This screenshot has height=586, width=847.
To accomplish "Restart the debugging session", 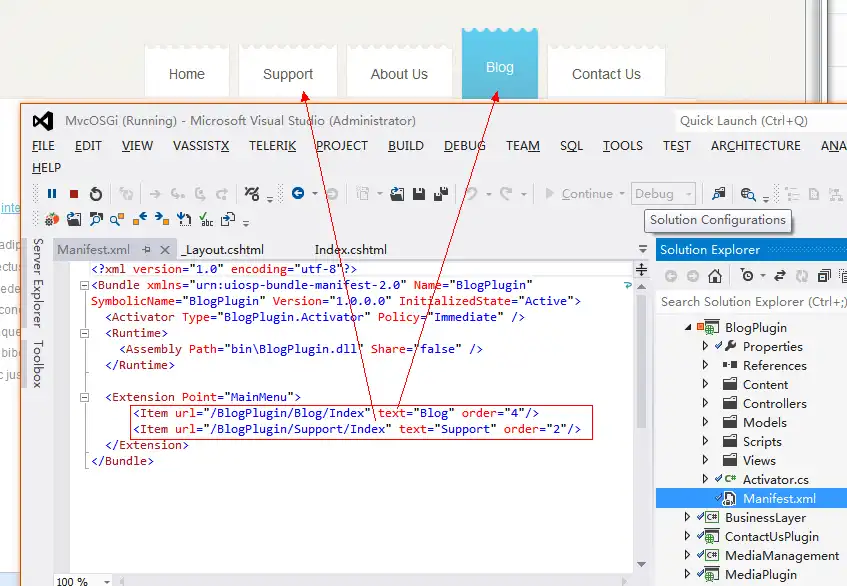I will click(x=96, y=193).
